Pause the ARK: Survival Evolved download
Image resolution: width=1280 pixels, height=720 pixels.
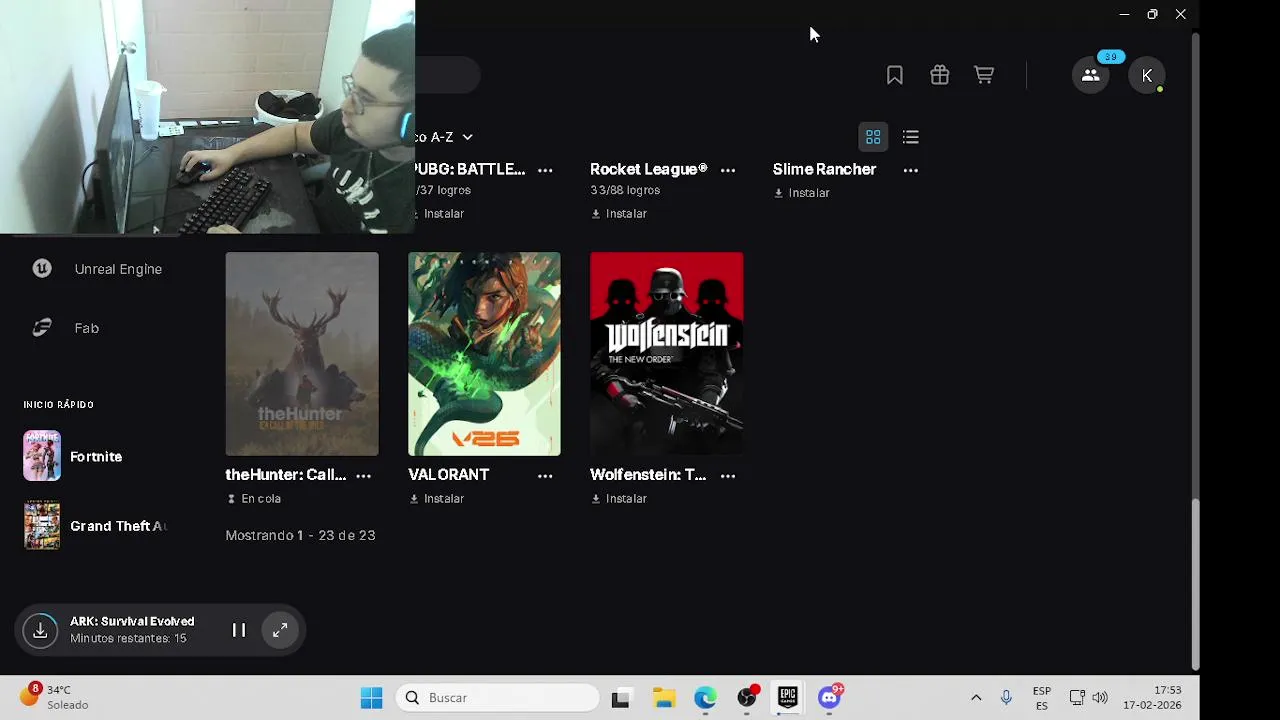pyautogui.click(x=239, y=630)
